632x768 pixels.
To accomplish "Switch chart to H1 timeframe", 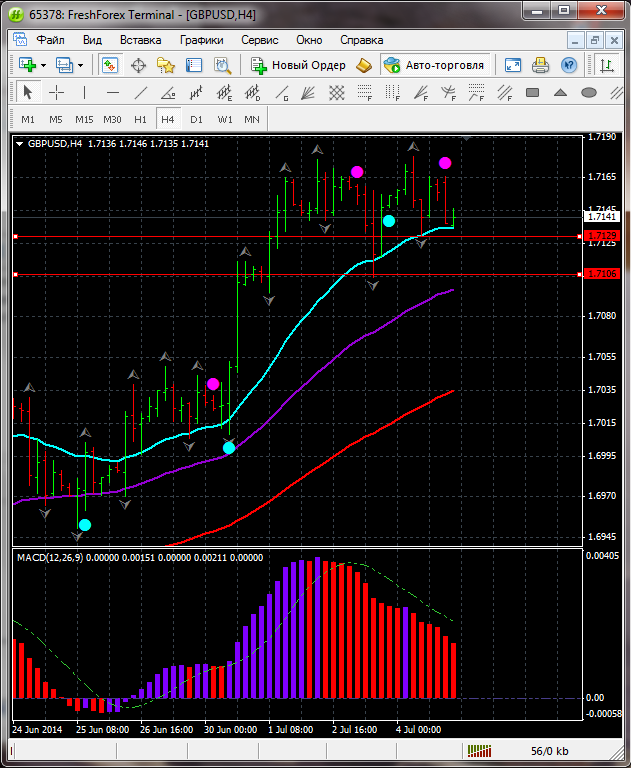I will 140,119.
